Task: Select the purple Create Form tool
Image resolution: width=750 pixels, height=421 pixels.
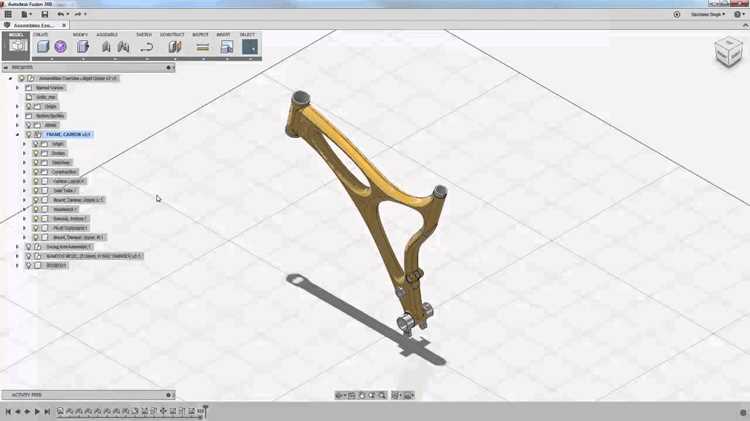Action: [60, 46]
